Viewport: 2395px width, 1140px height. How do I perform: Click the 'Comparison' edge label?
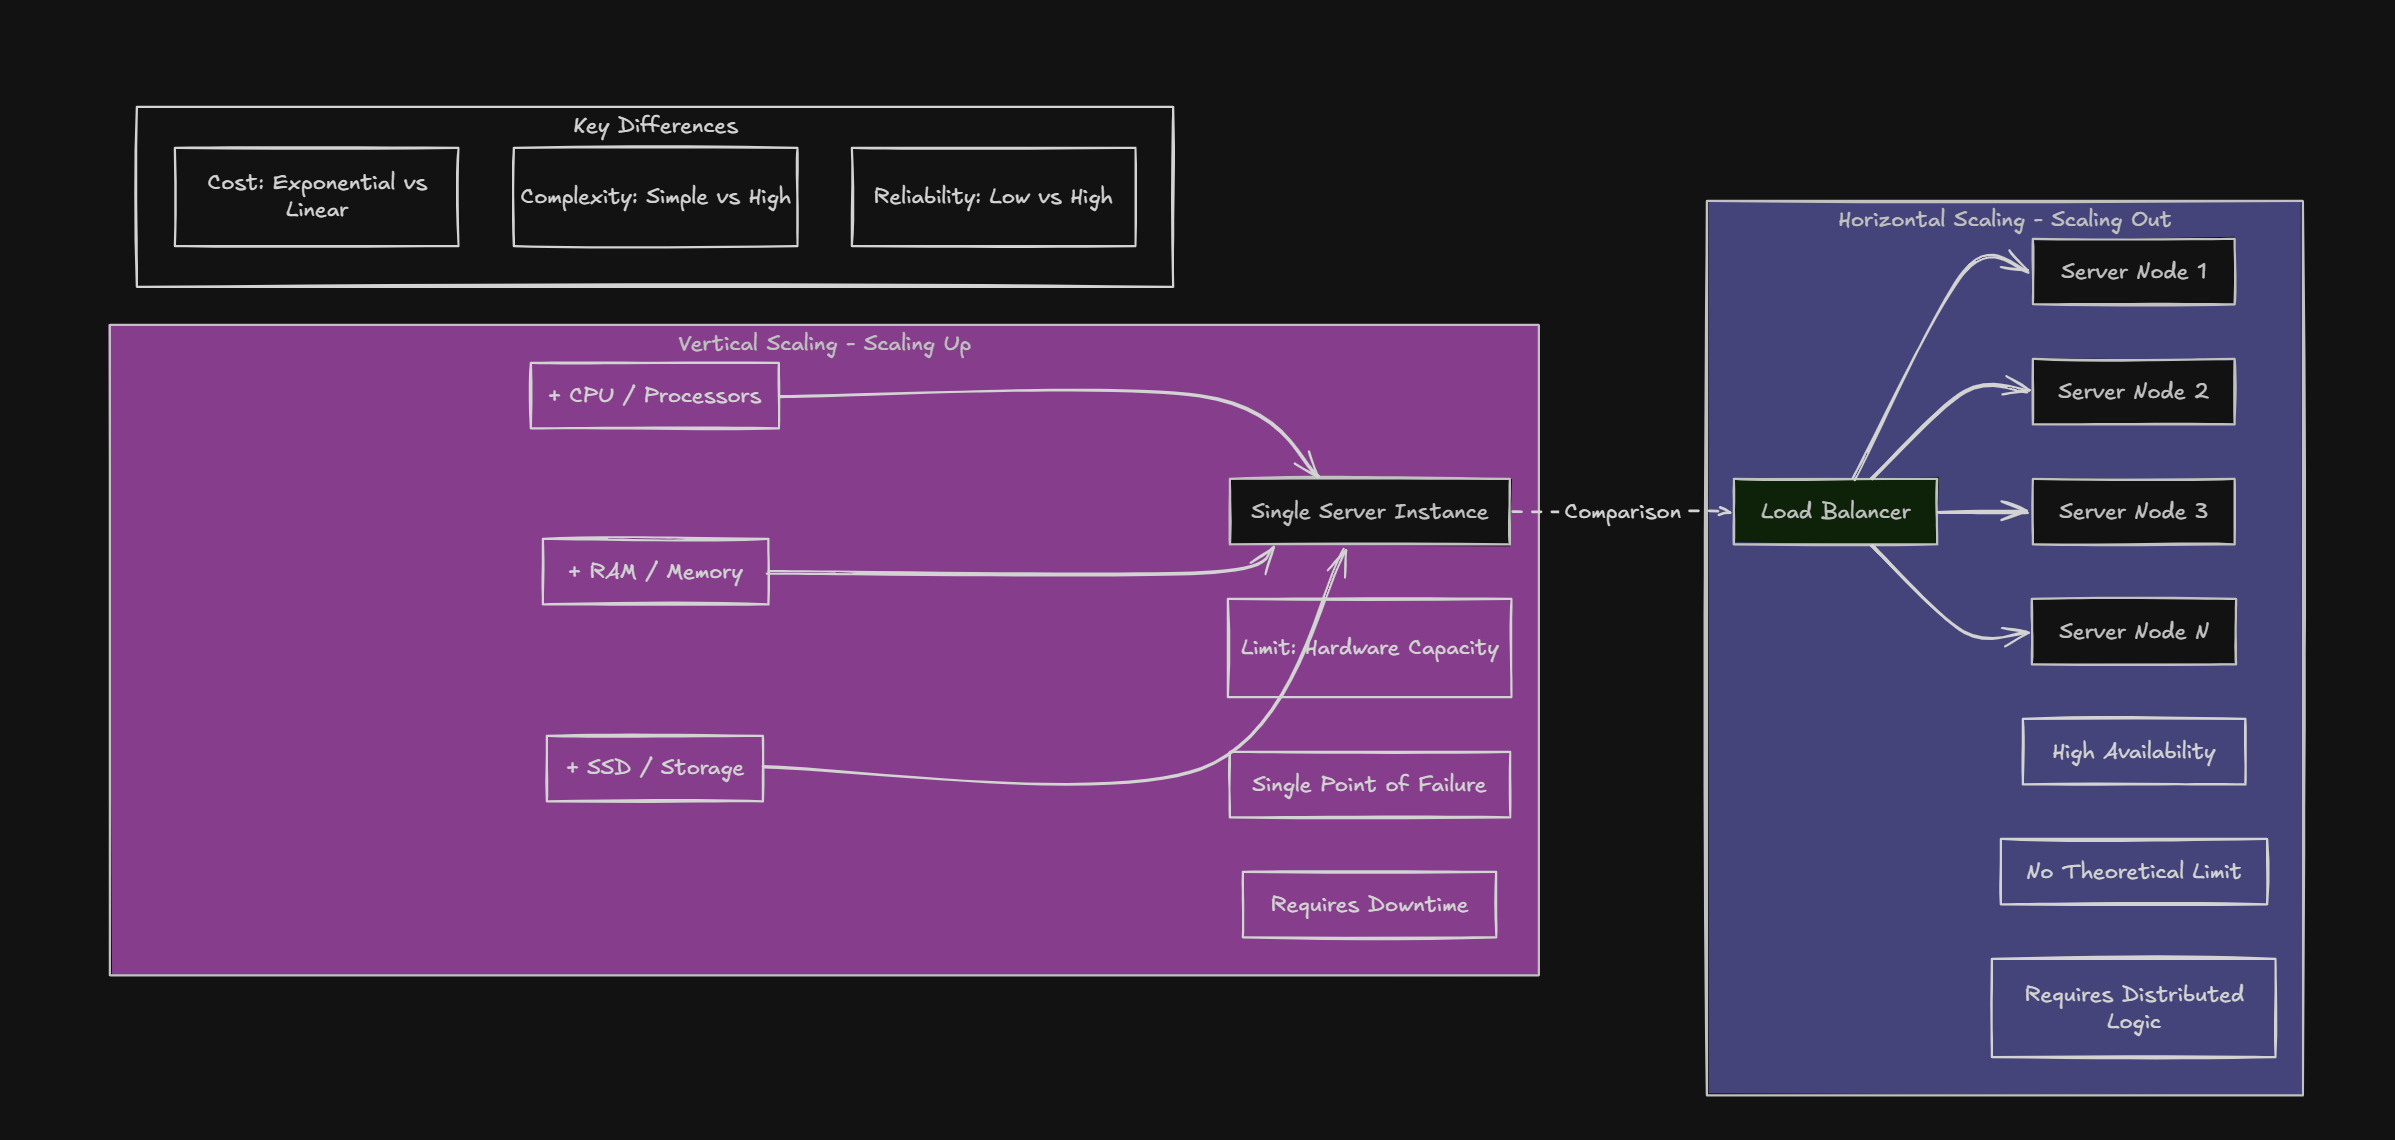[1622, 512]
